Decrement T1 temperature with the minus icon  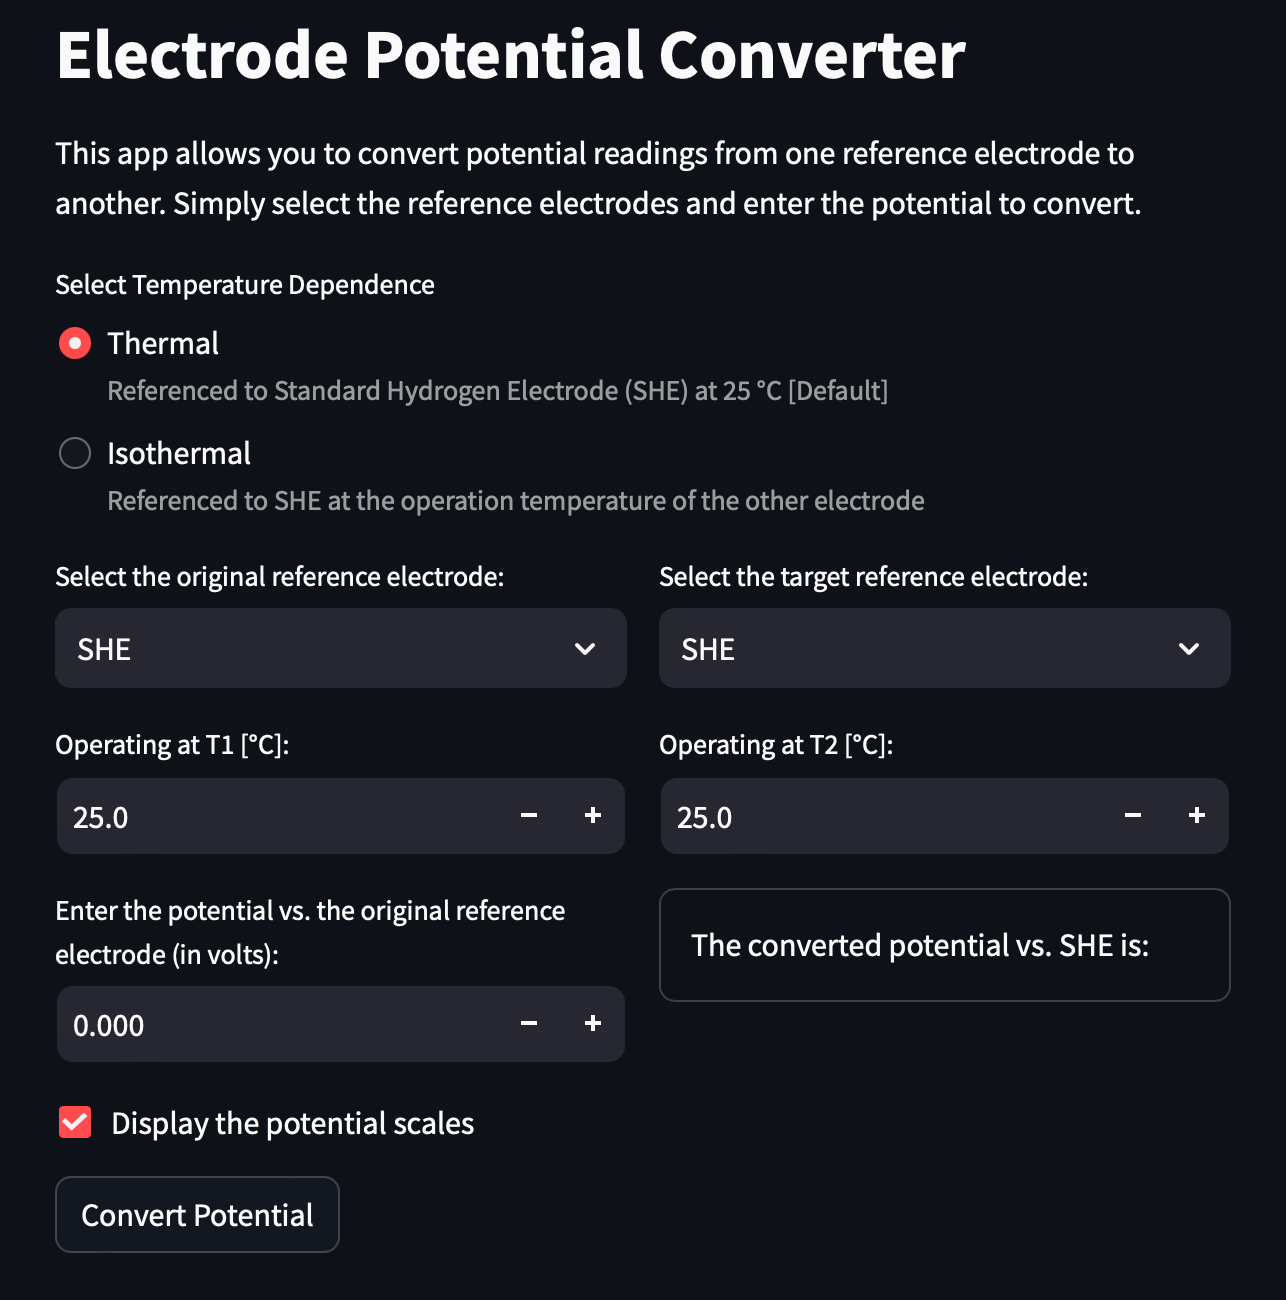[528, 816]
